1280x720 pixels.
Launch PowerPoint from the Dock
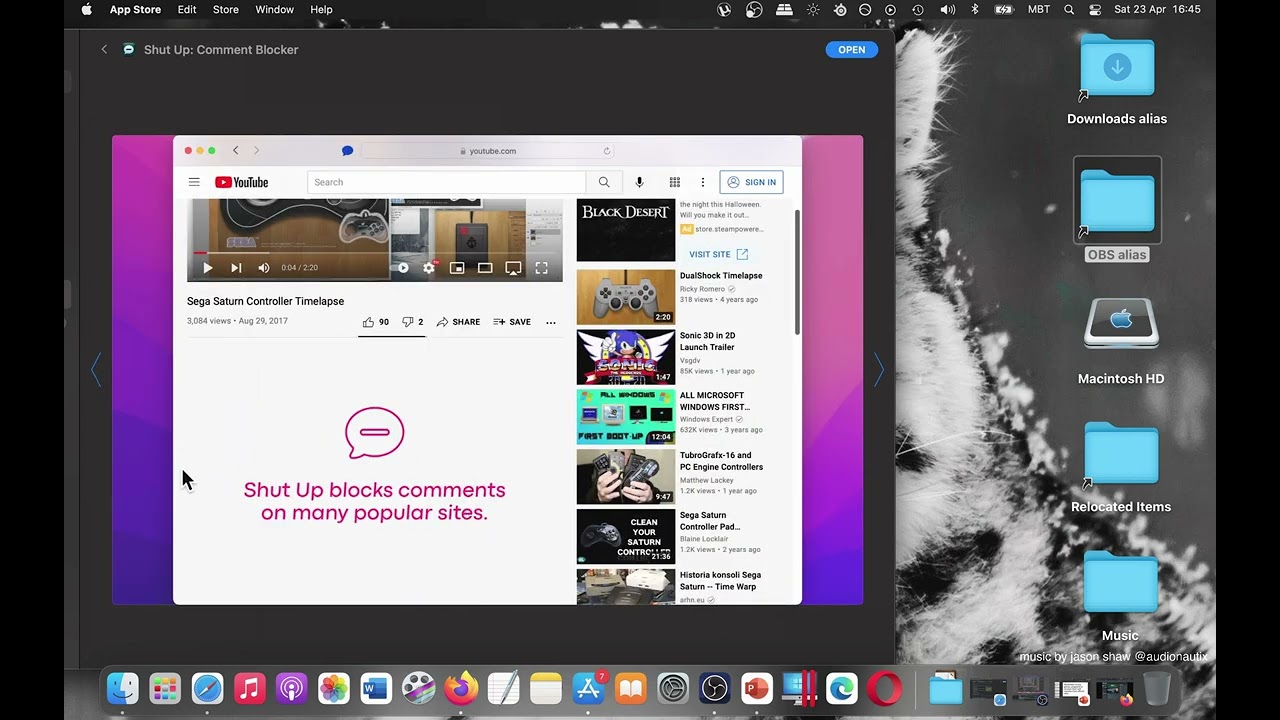pos(757,688)
